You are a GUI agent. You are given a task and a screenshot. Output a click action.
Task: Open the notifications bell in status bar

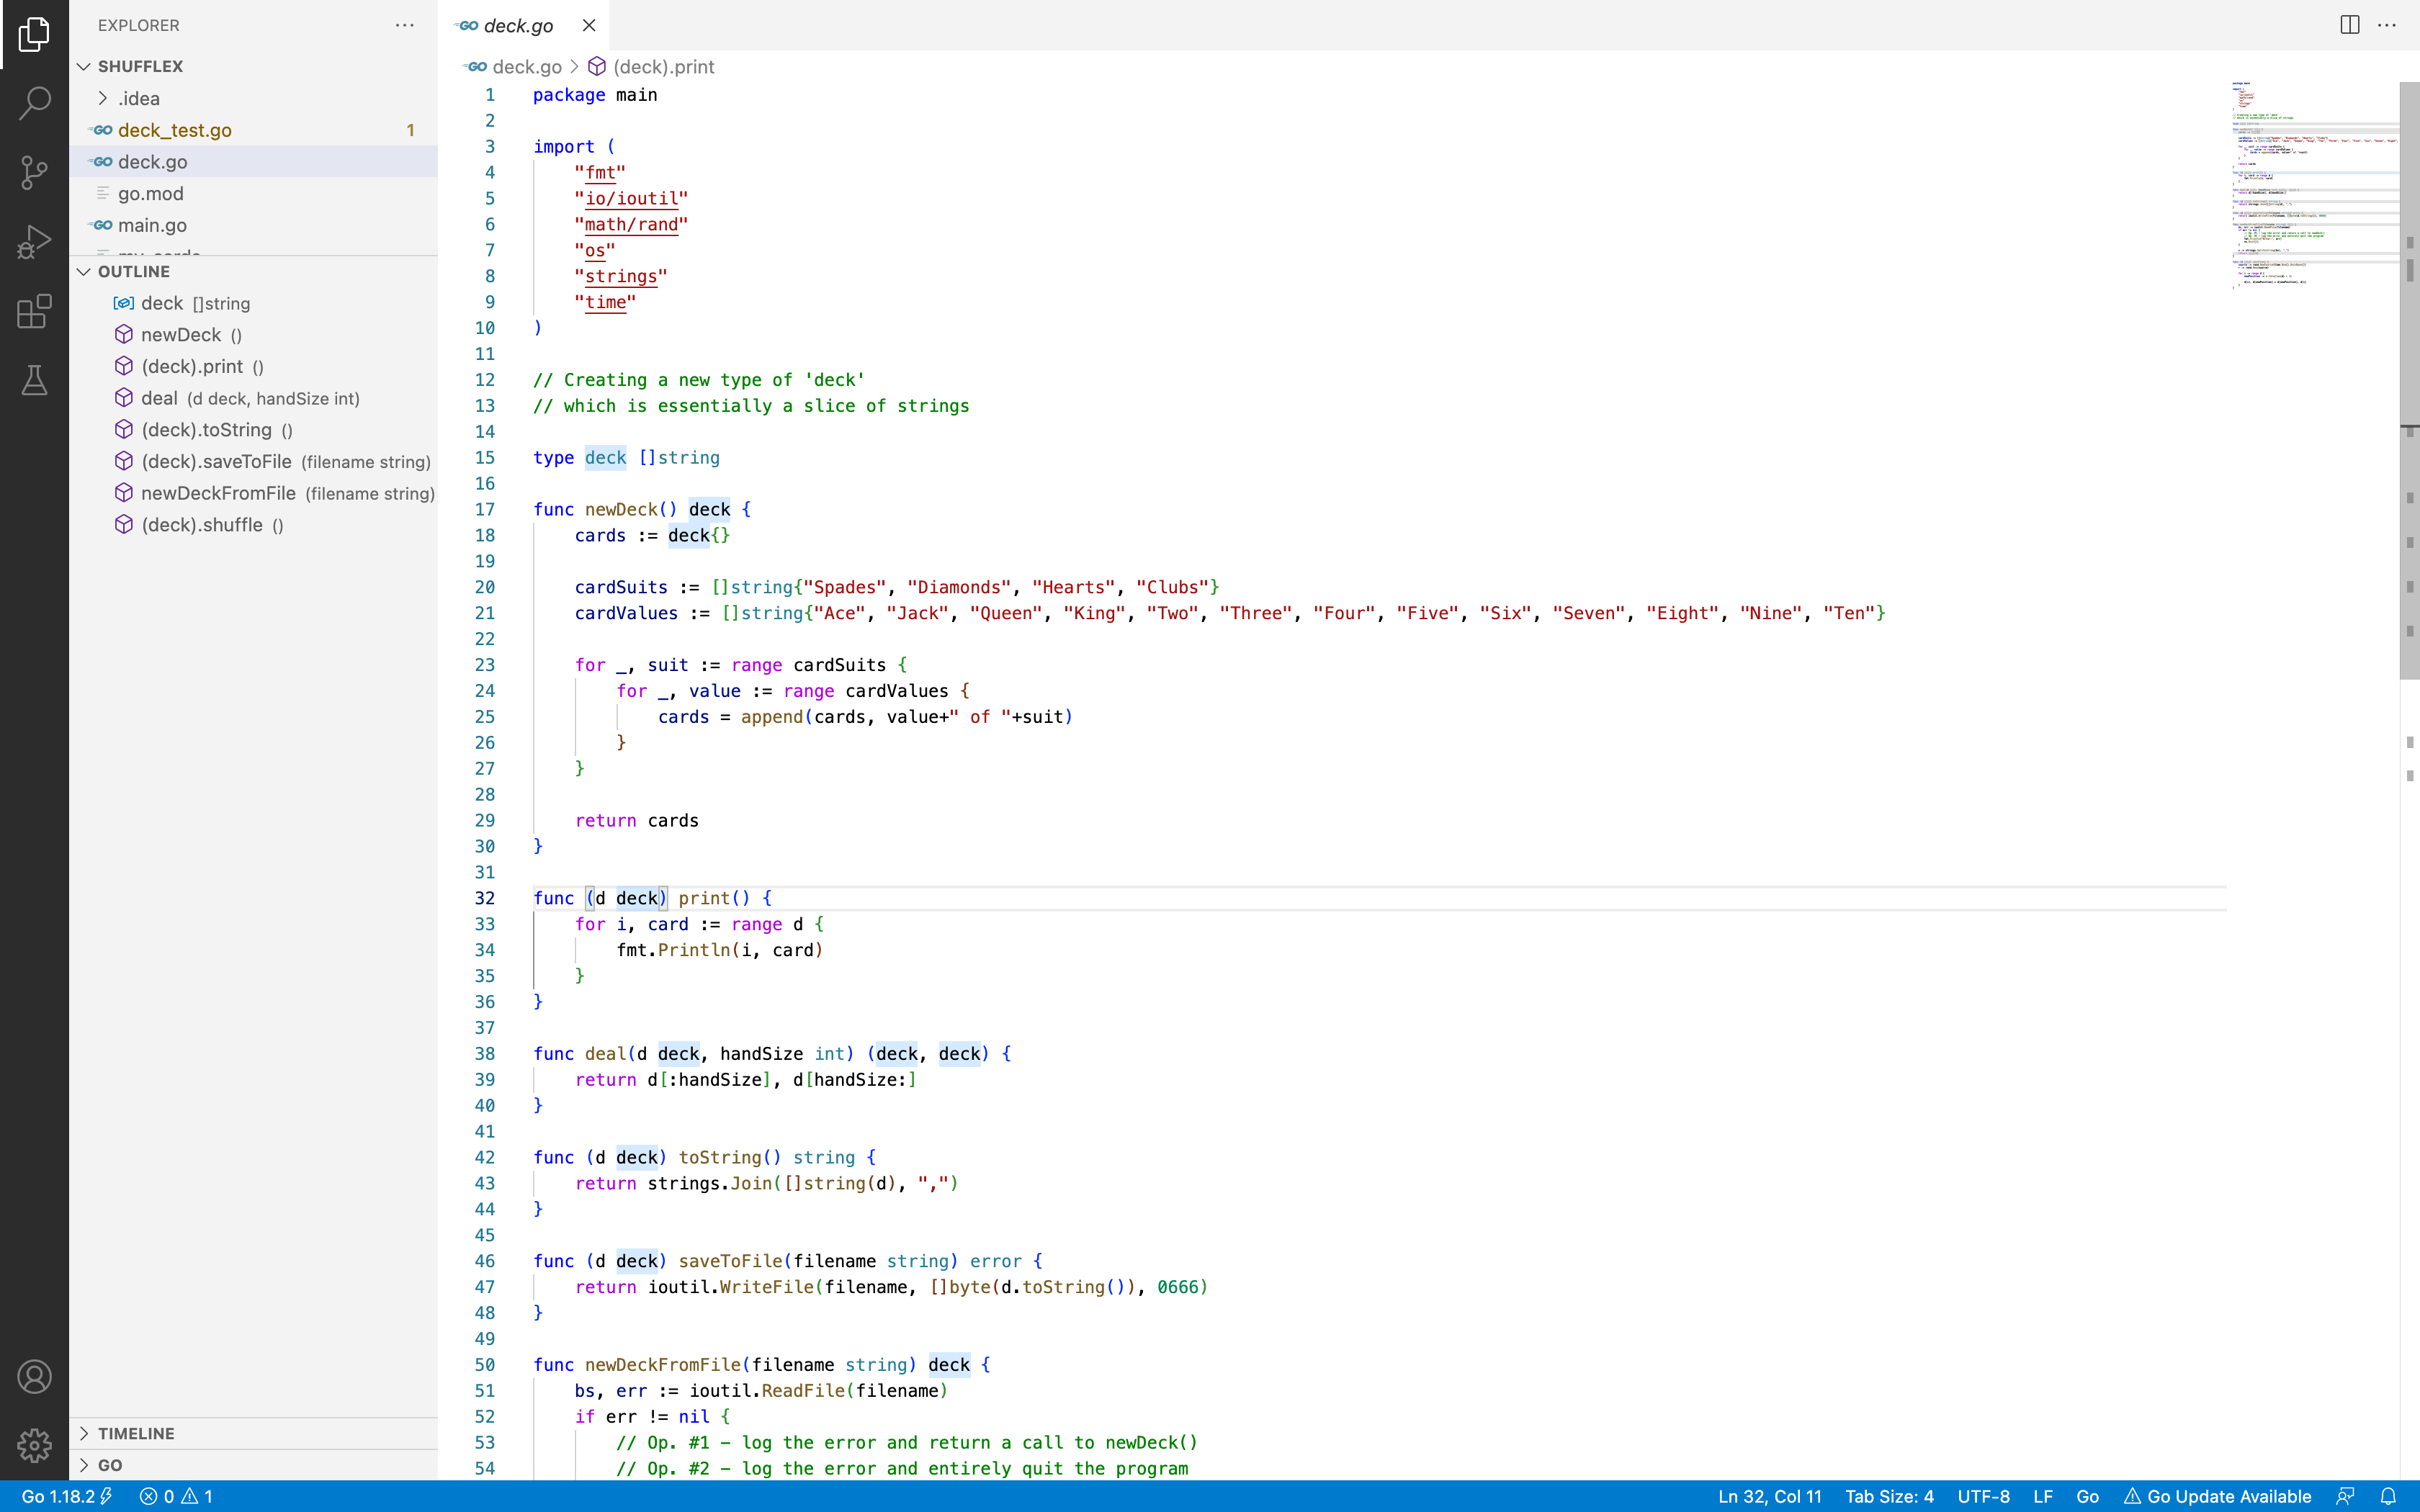click(x=2388, y=1496)
